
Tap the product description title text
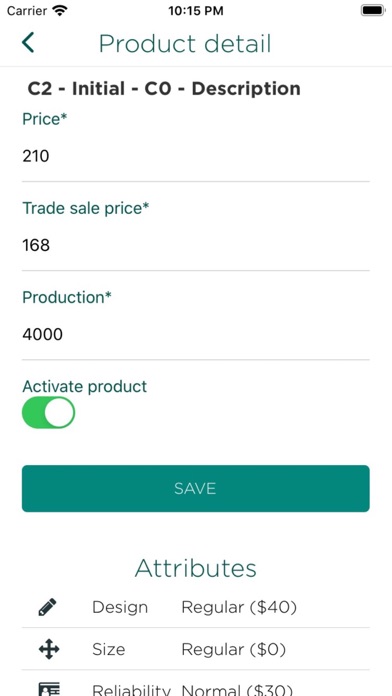coord(164,89)
